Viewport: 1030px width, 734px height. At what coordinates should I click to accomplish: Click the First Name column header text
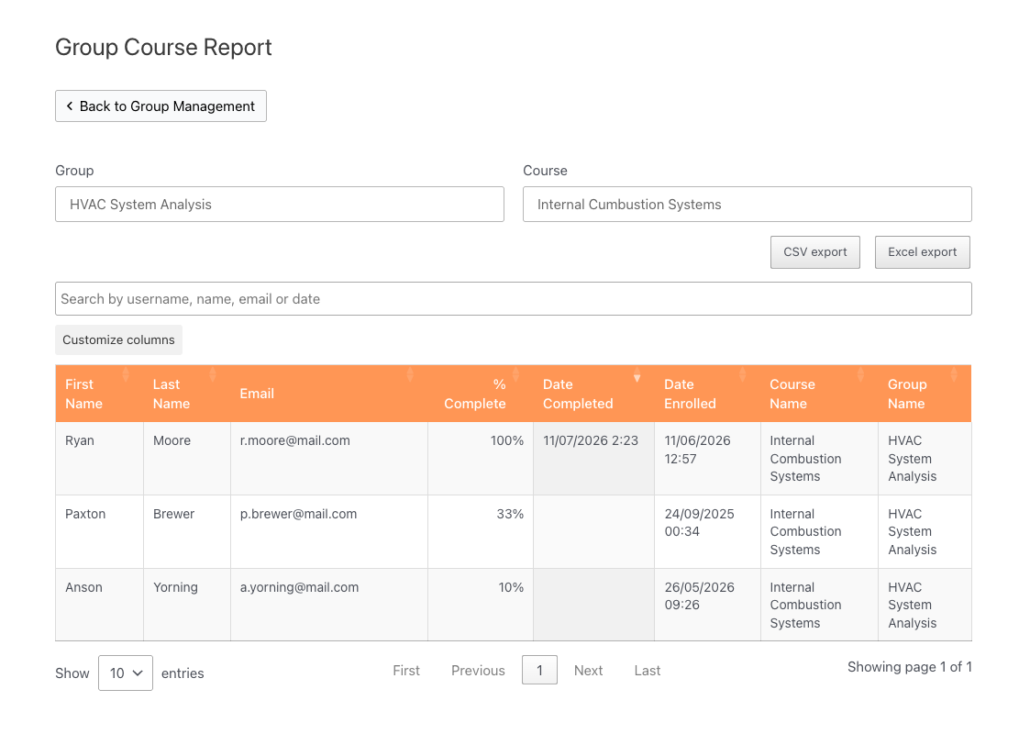click(83, 394)
